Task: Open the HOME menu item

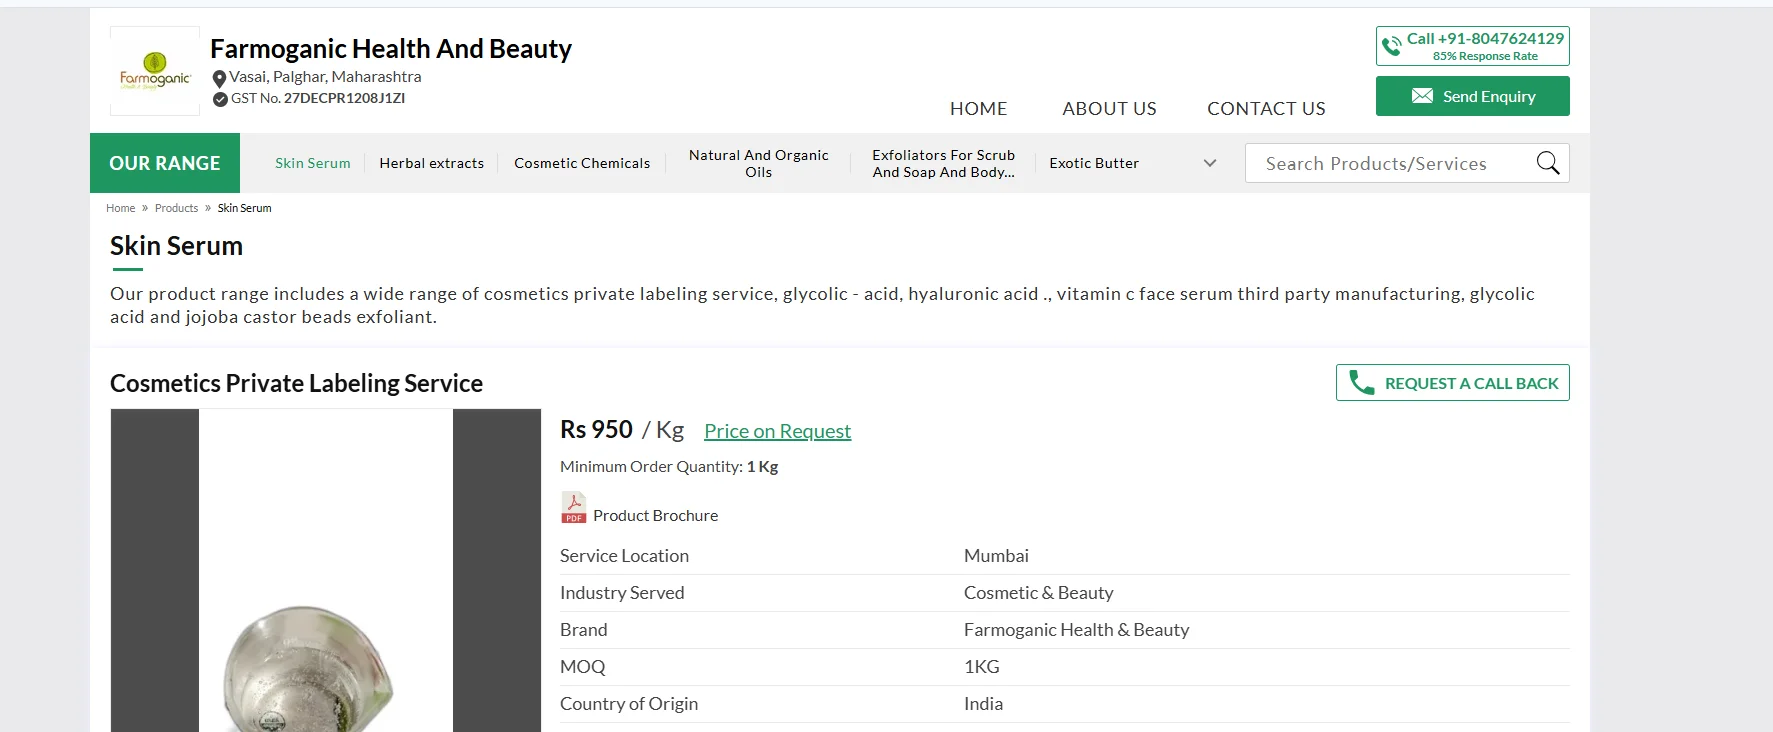Action: pos(978,108)
